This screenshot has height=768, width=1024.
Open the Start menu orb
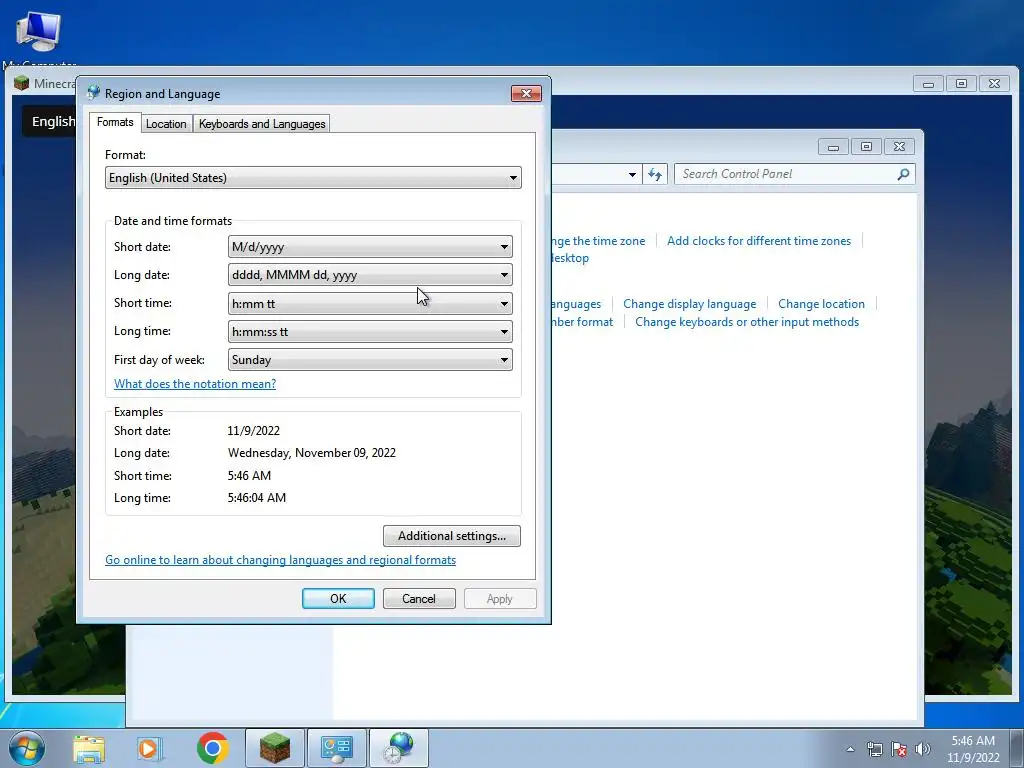26,748
